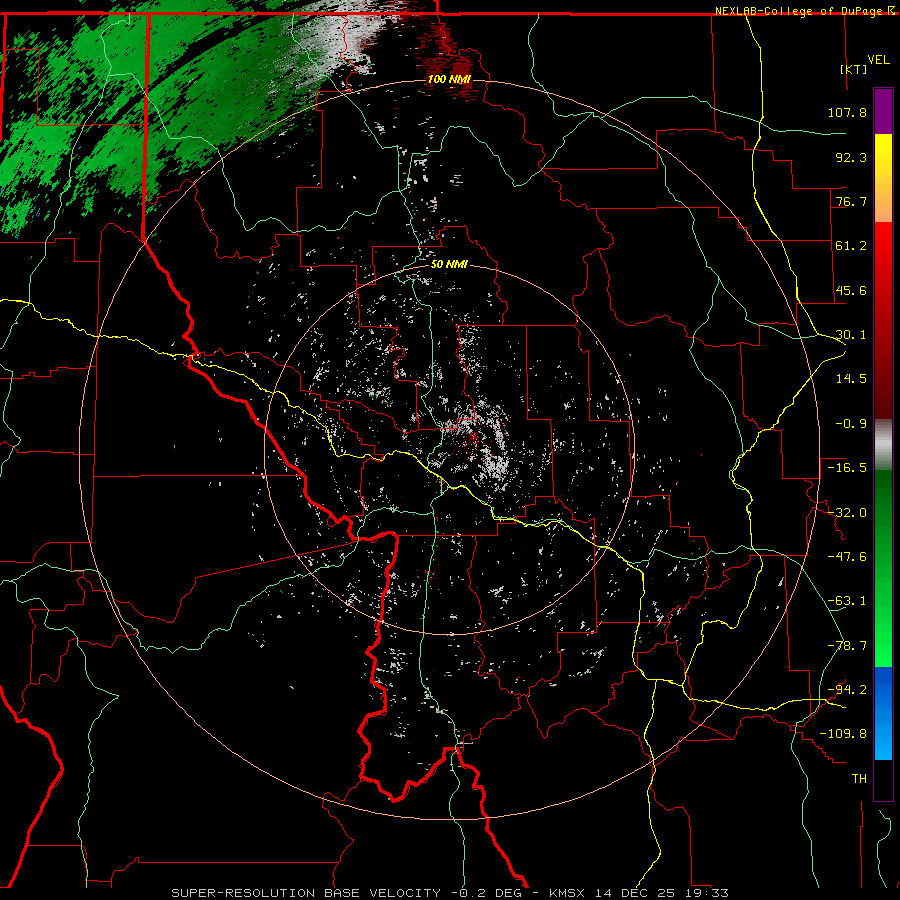Click the -32.0 velocity scale value
This screenshot has width=900, height=900.
[847, 513]
